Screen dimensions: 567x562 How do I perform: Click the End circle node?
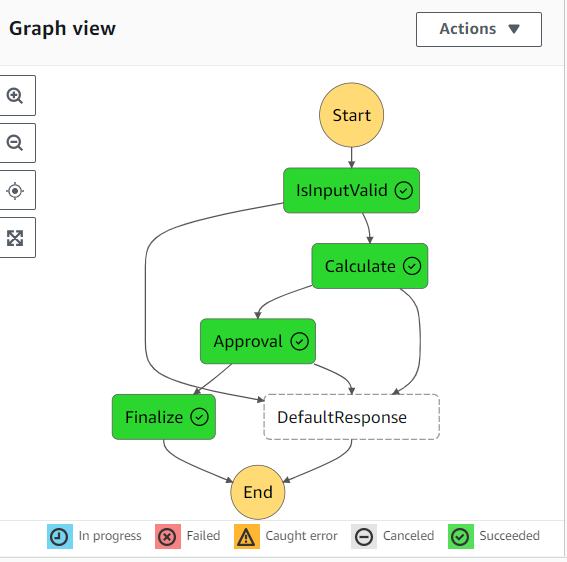(x=258, y=492)
